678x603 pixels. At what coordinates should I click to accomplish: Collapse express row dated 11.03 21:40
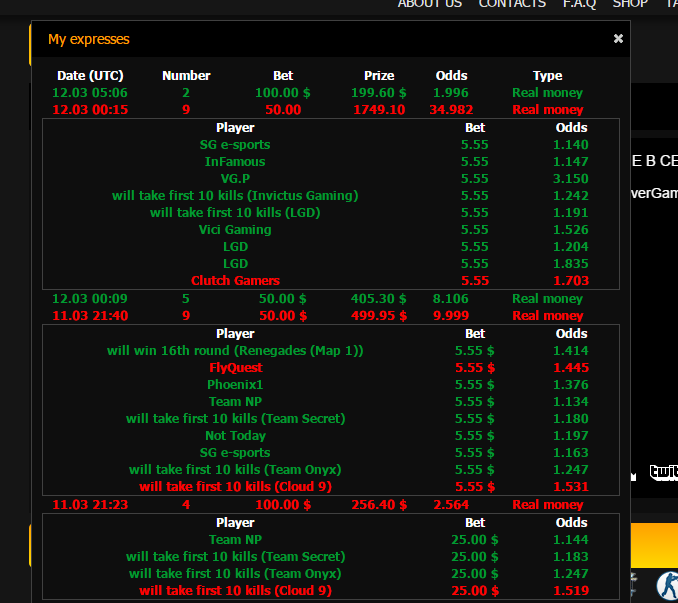point(330,315)
